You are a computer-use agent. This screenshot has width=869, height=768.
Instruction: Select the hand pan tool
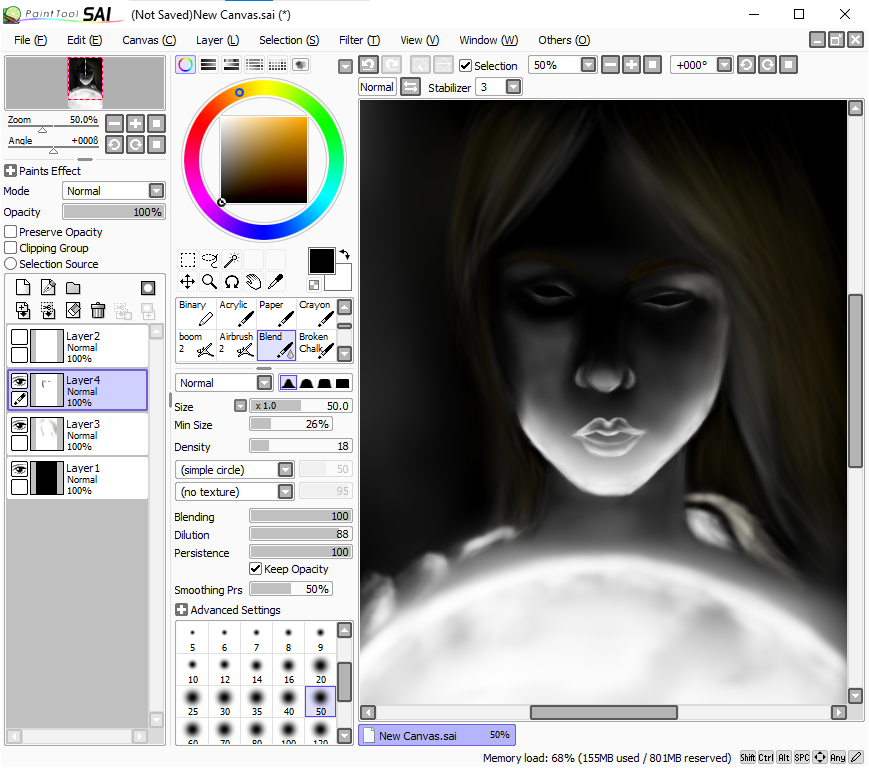(x=253, y=281)
